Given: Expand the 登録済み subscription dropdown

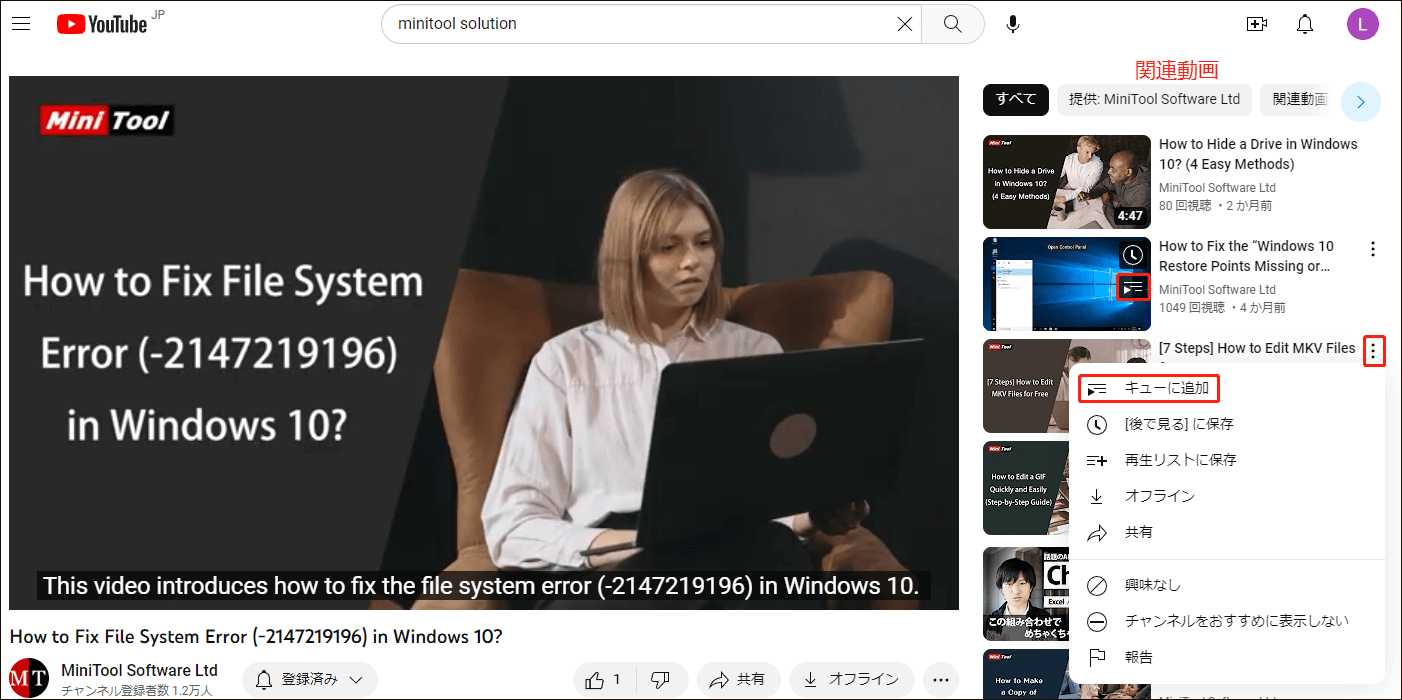Looking at the screenshot, I should [x=310, y=680].
